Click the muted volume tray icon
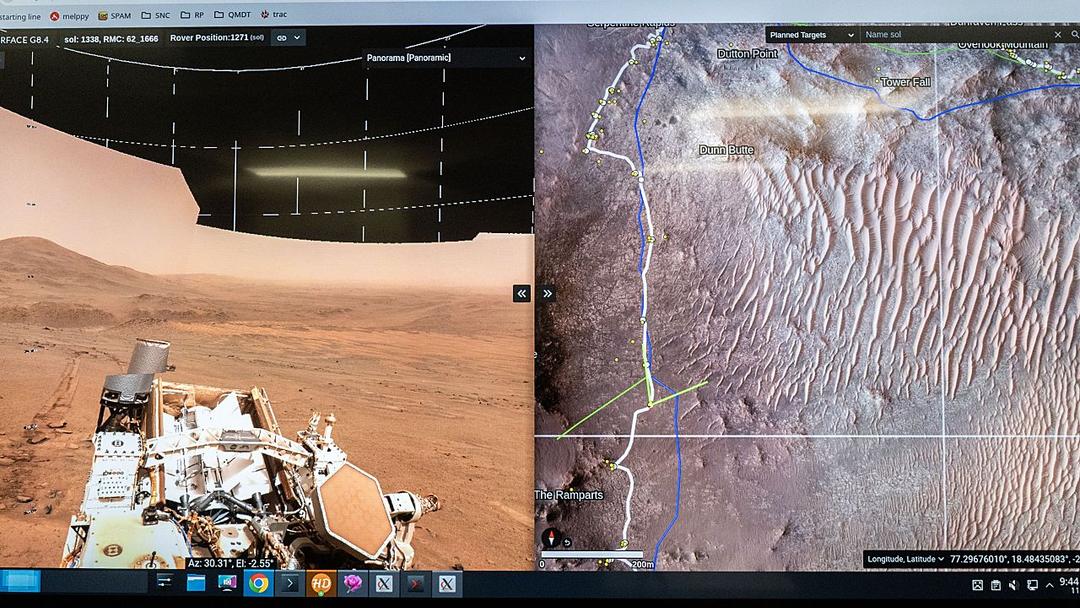This screenshot has height=608, width=1080. (x=1014, y=585)
